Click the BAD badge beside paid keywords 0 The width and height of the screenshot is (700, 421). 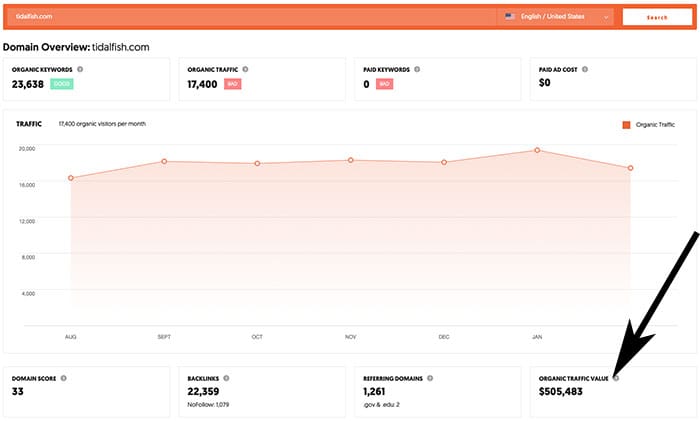coord(384,84)
